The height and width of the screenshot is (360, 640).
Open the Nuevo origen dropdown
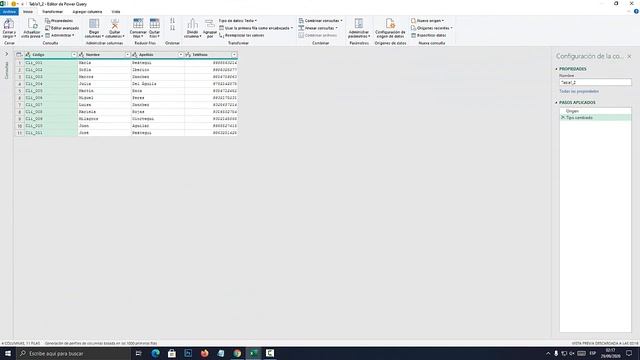(428, 20)
